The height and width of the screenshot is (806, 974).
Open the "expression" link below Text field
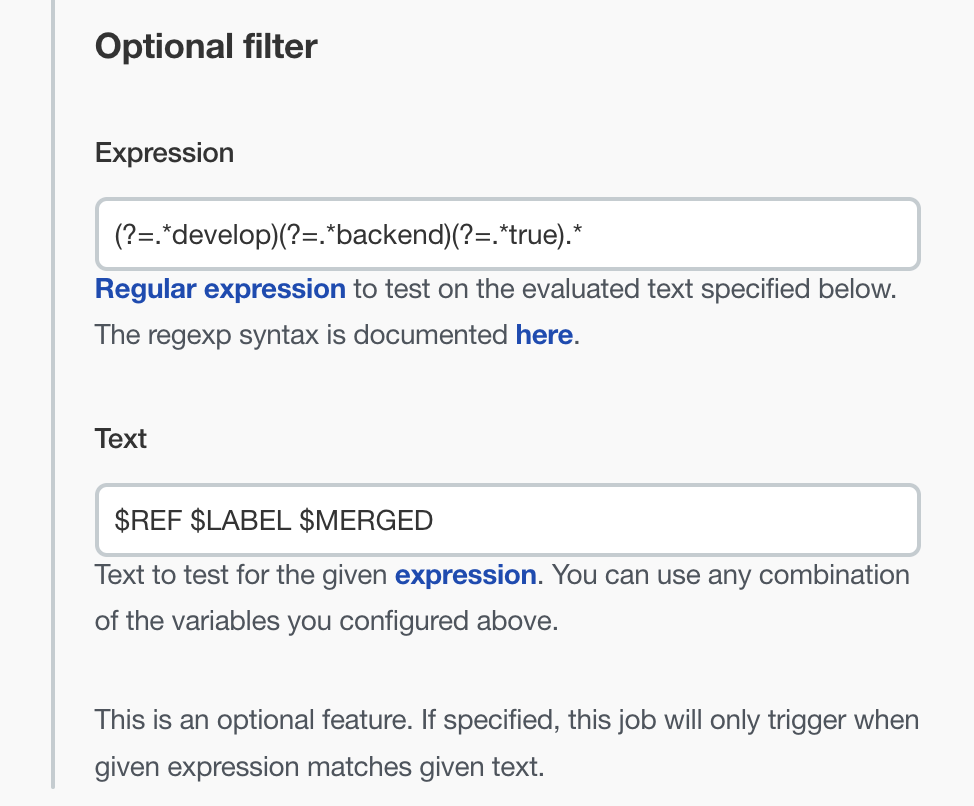[466, 576]
